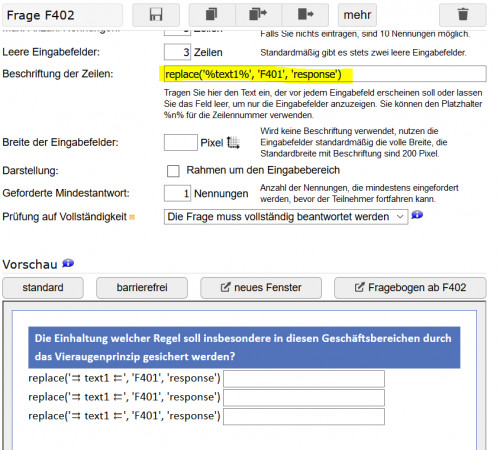
Task: Click the Beschriftung der Zeilen text field
Action: click(x=325, y=74)
